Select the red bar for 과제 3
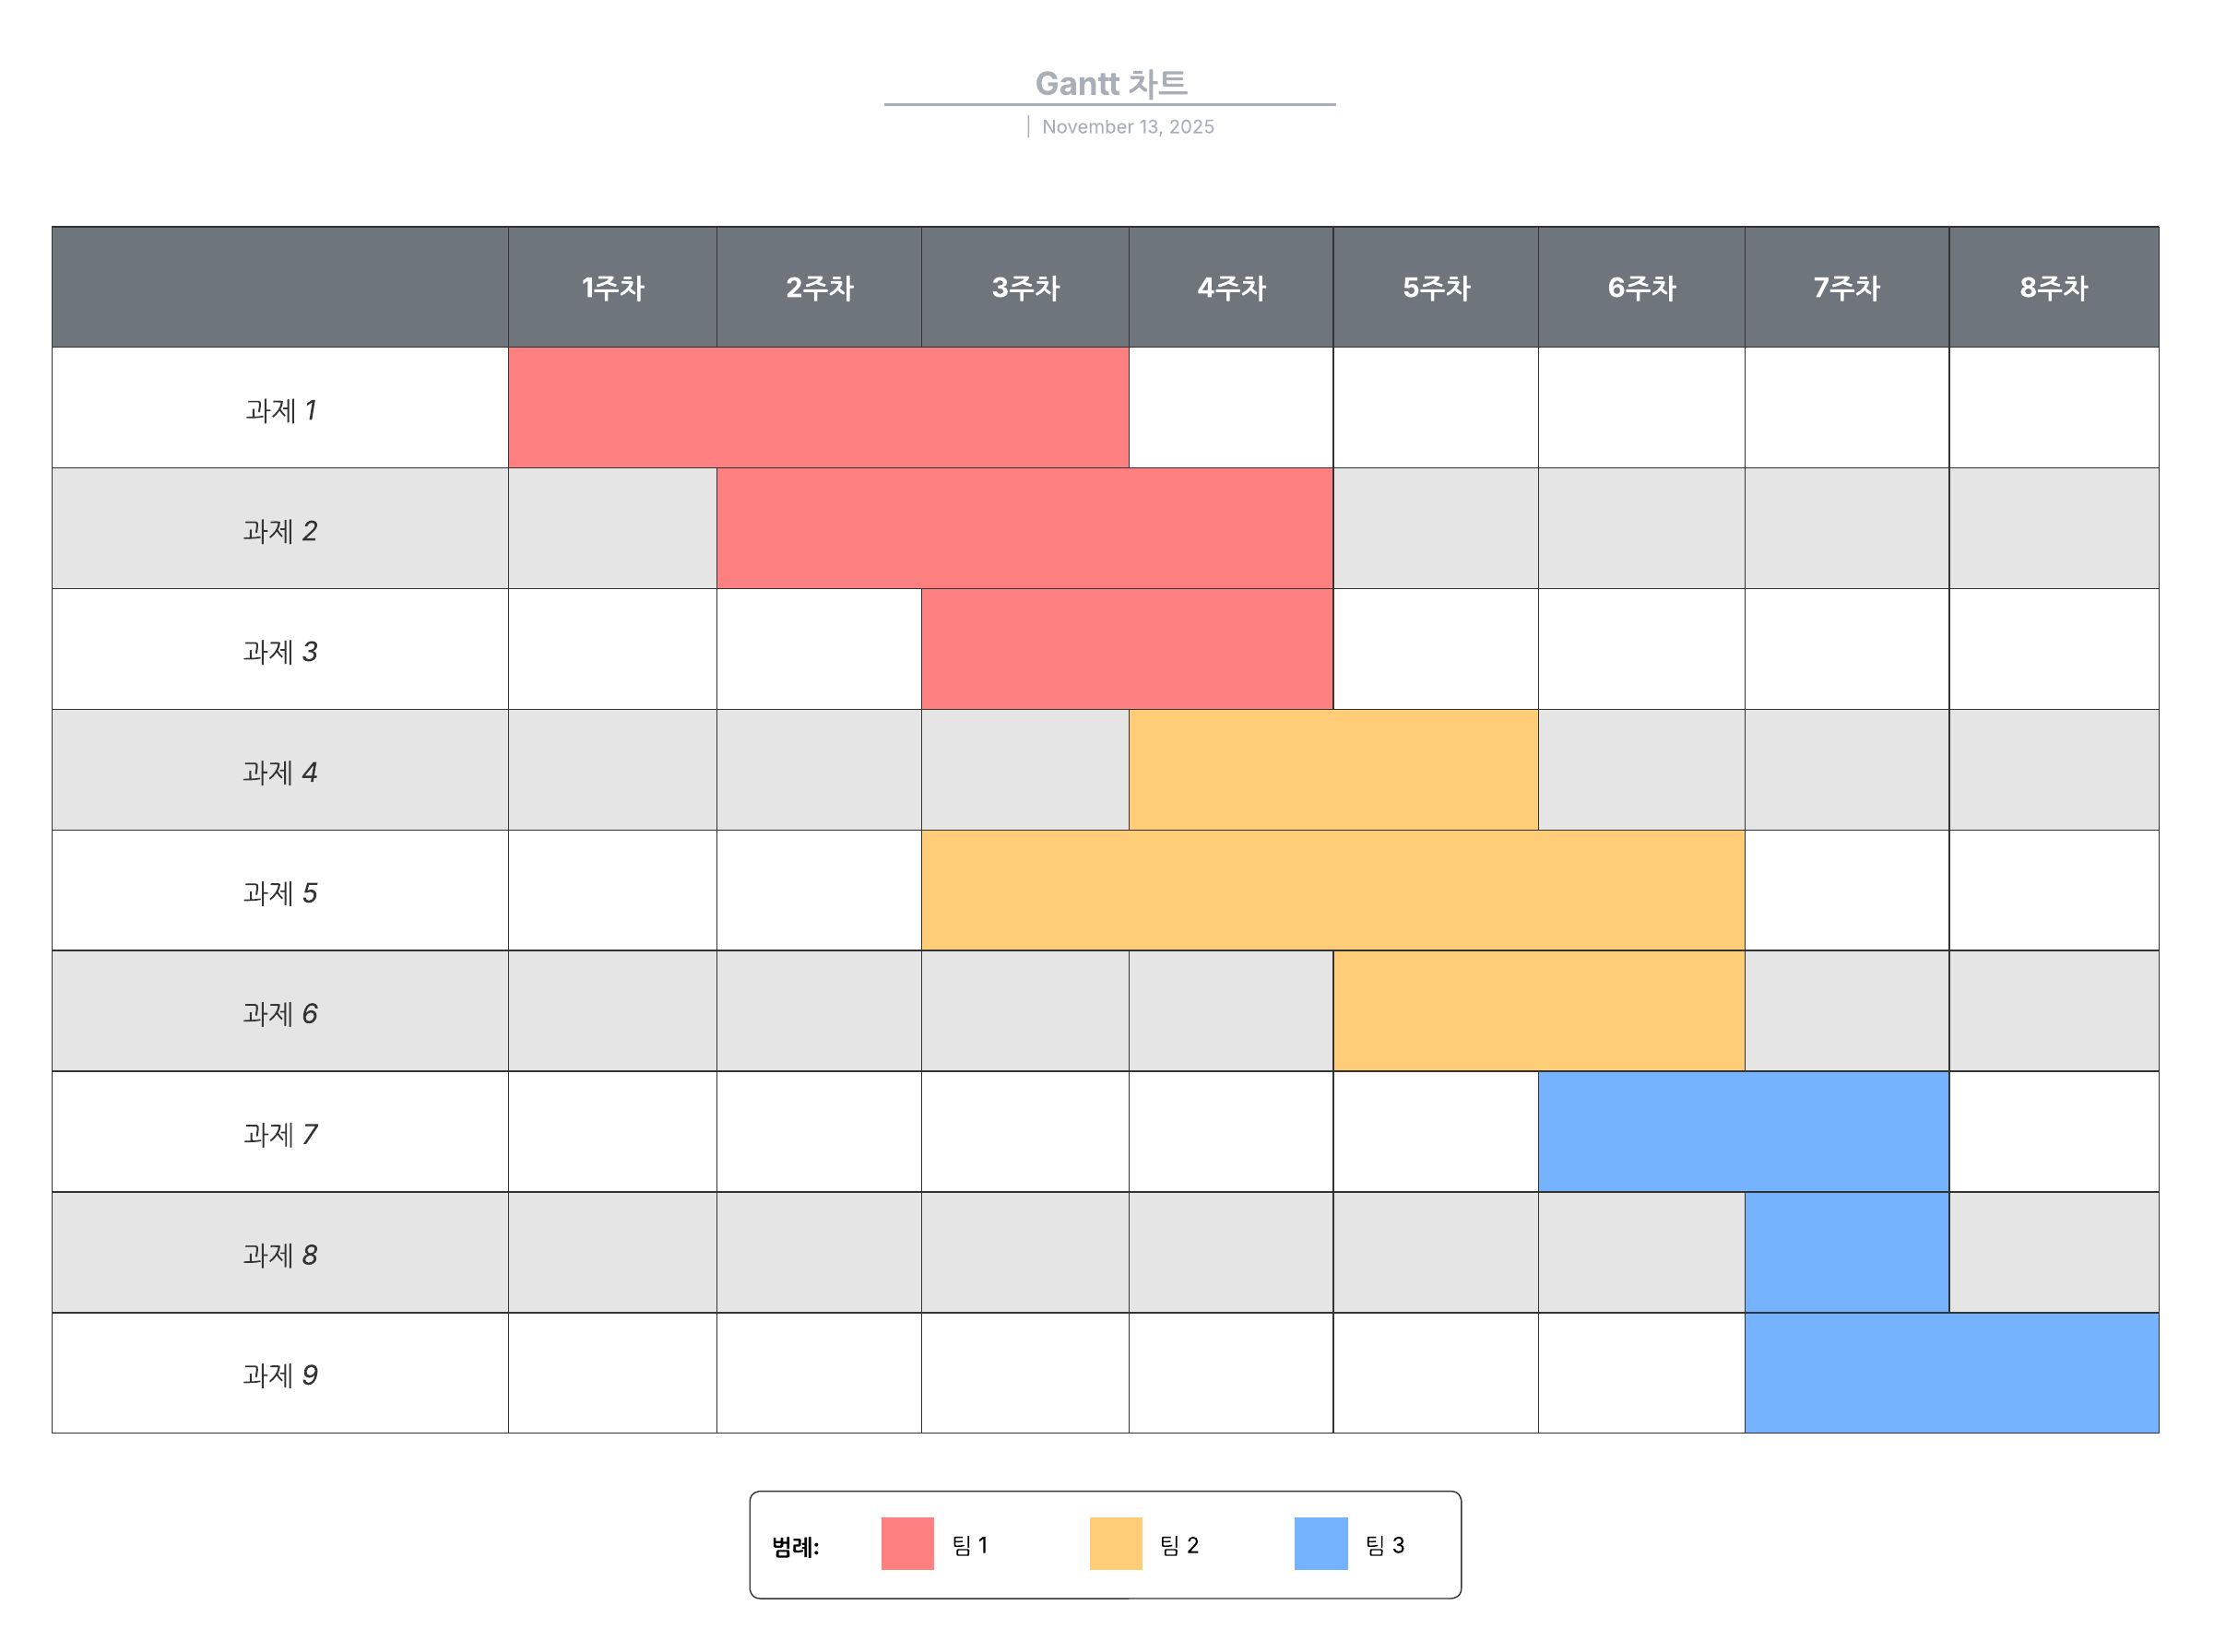The width and height of the screenshot is (2214, 1652). [1127, 649]
